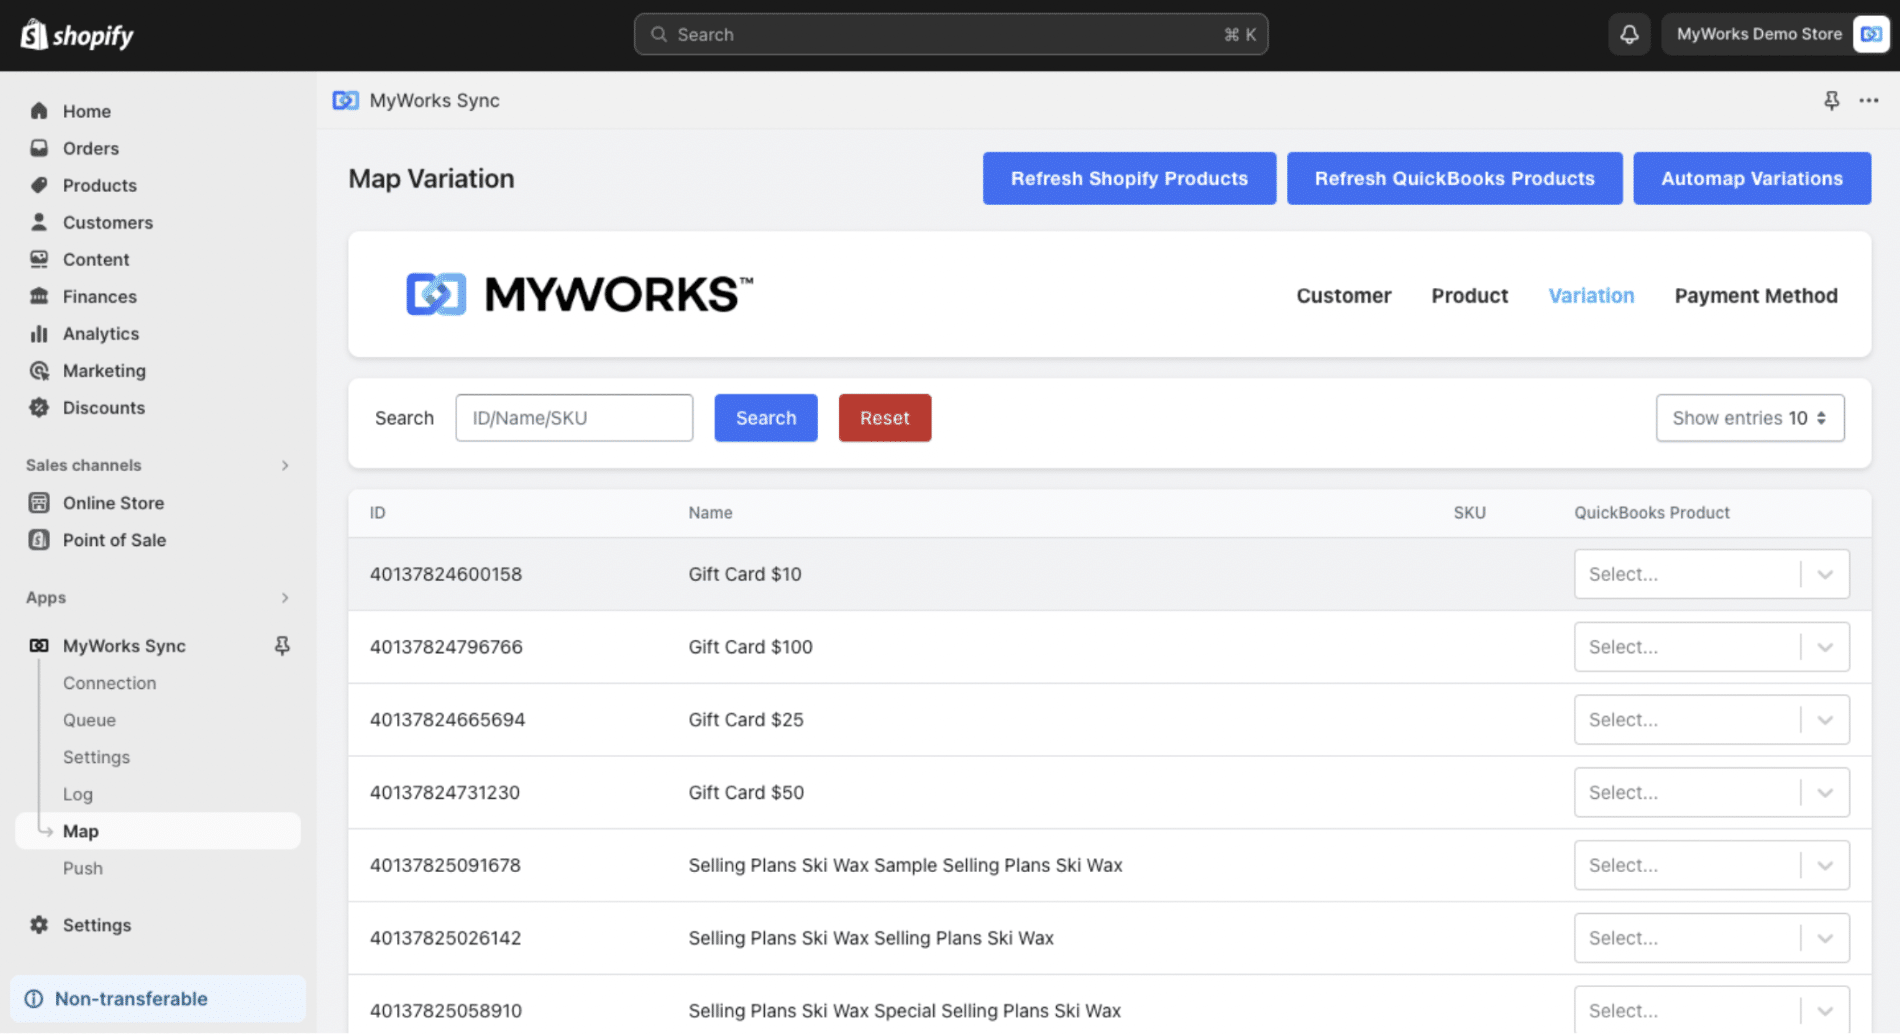This screenshot has height=1036, width=1900.
Task: Click ID 40137824600158 cell
Action: [446, 574]
